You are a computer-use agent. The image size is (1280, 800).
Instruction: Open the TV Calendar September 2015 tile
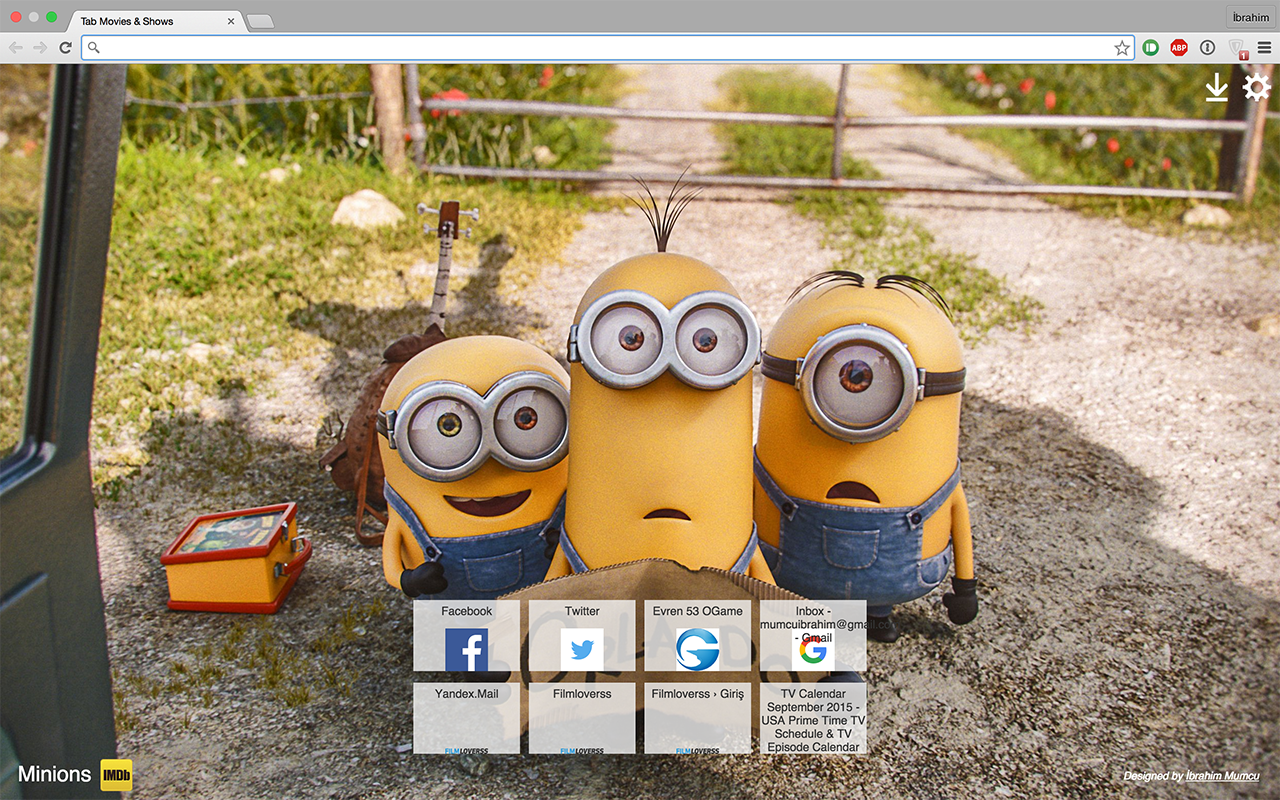point(813,719)
